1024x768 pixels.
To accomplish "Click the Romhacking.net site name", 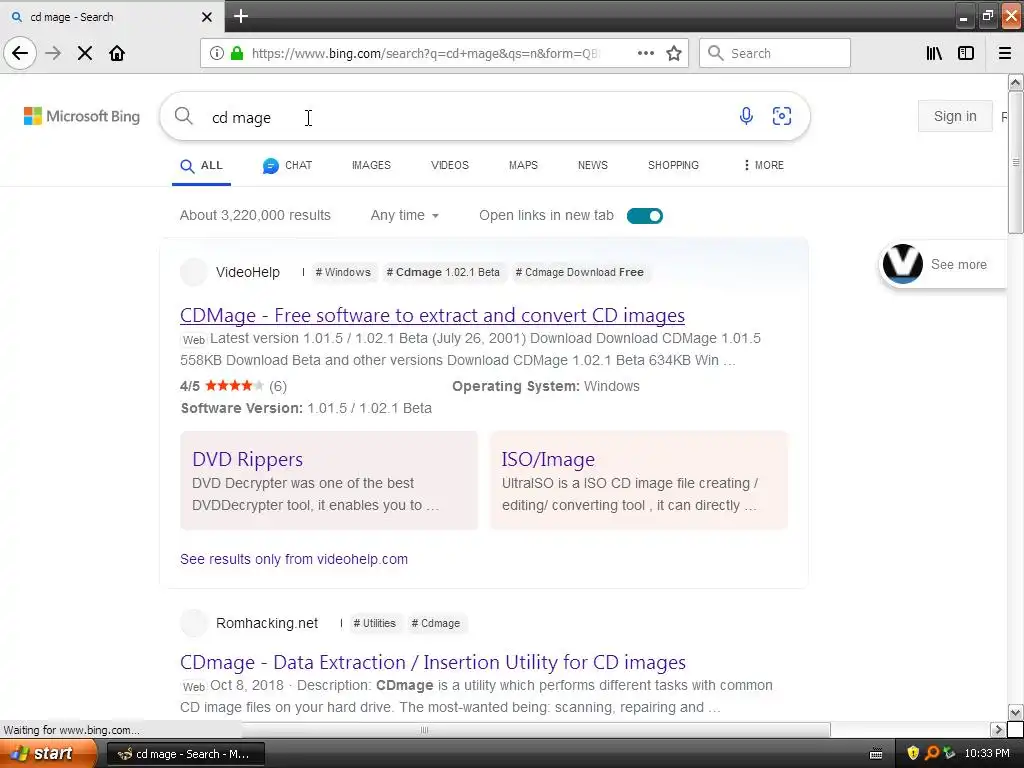I will coord(267,623).
